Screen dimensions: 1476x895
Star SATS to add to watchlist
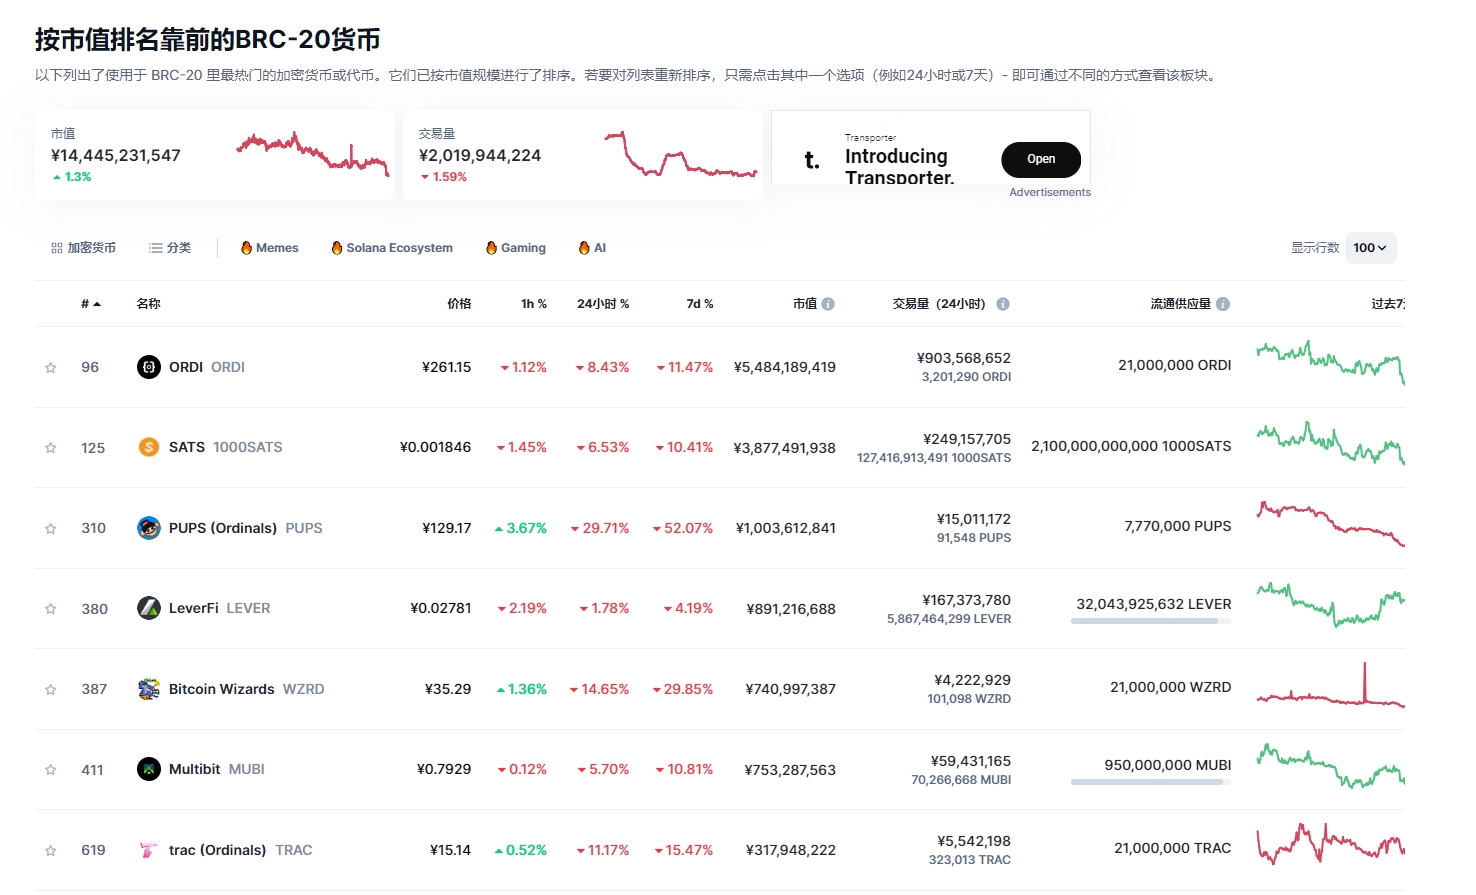[50, 448]
